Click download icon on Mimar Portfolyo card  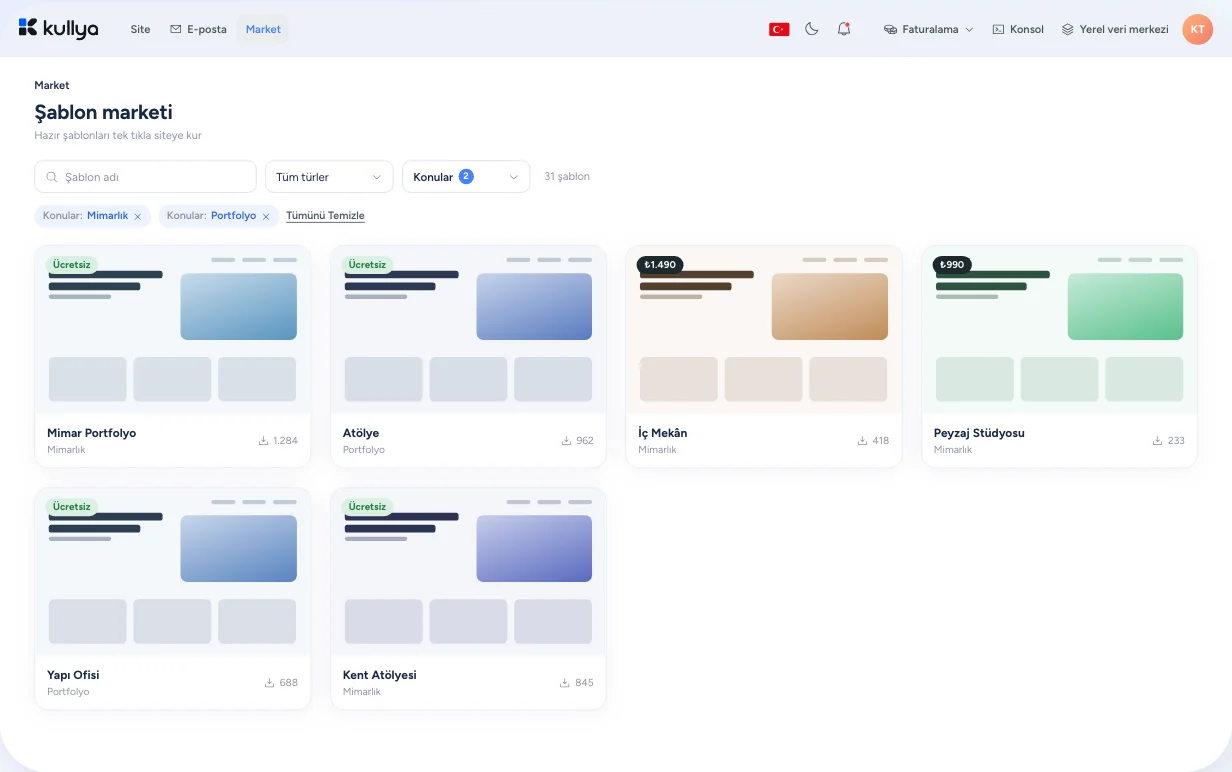(264, 440)
